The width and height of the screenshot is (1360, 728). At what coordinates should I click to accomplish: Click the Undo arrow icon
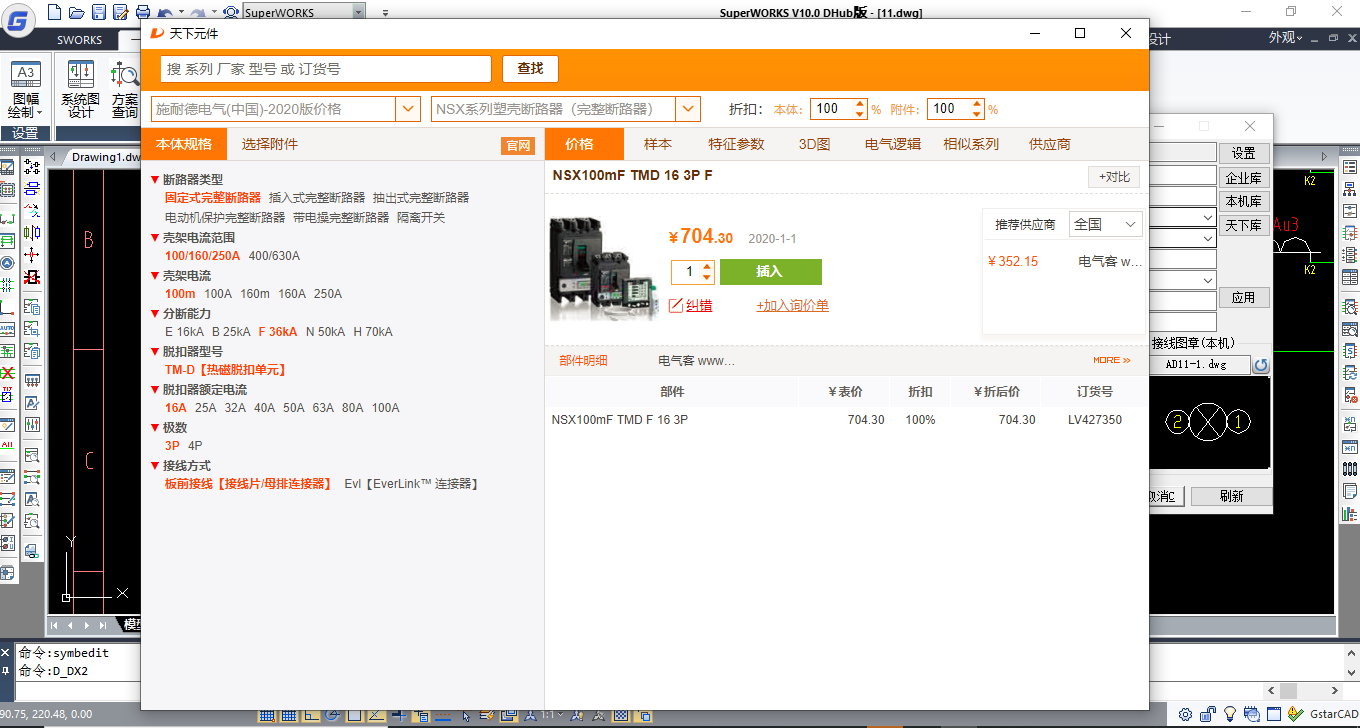165,12
